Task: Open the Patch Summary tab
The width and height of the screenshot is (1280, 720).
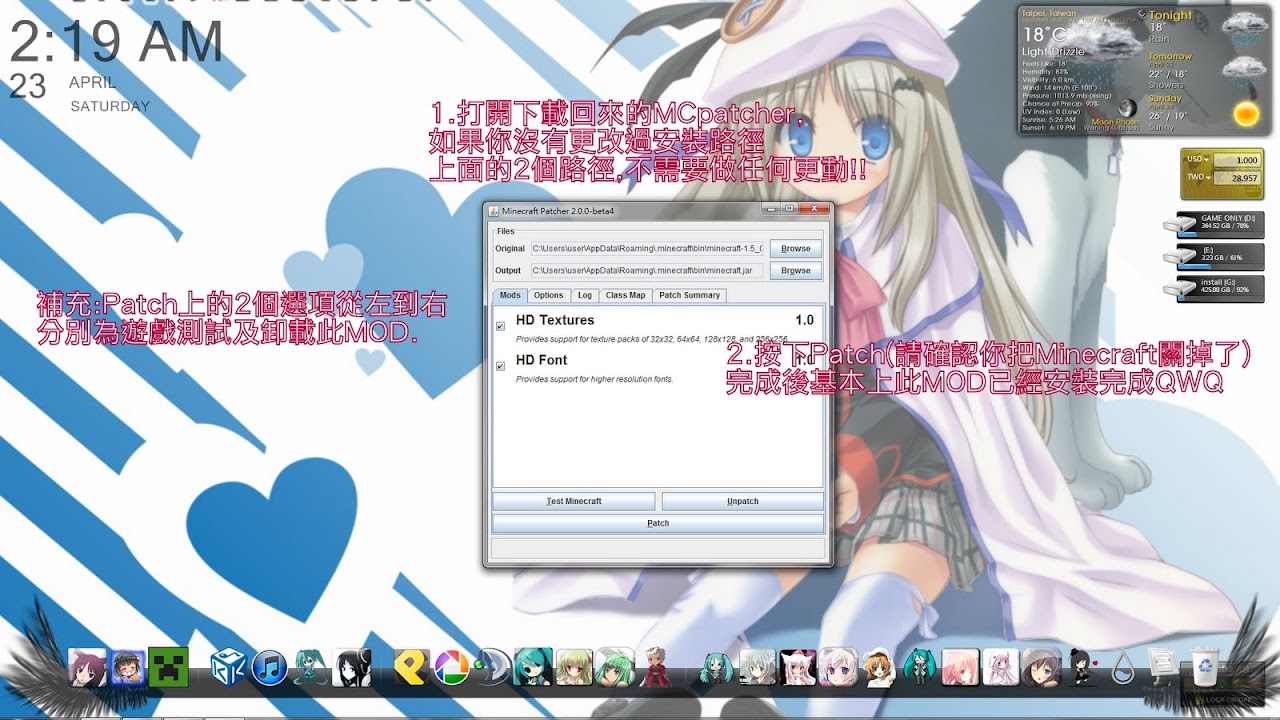Action: coord(689,295)
